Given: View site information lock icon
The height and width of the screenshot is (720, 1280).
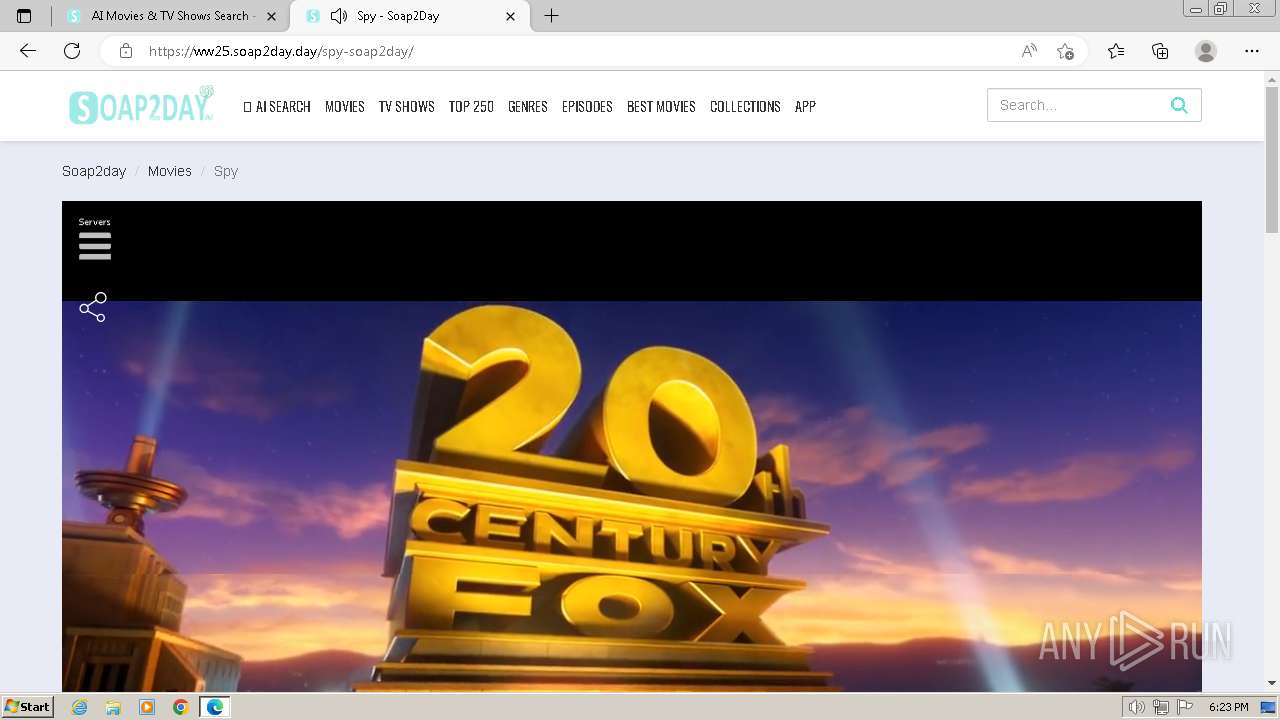Looking at the screenshot, I should pos(126,51).
